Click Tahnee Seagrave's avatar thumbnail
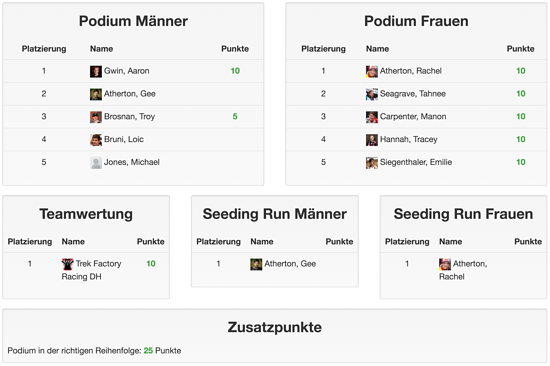The height and width of the screenshot is (366, 550). [372, 94]
